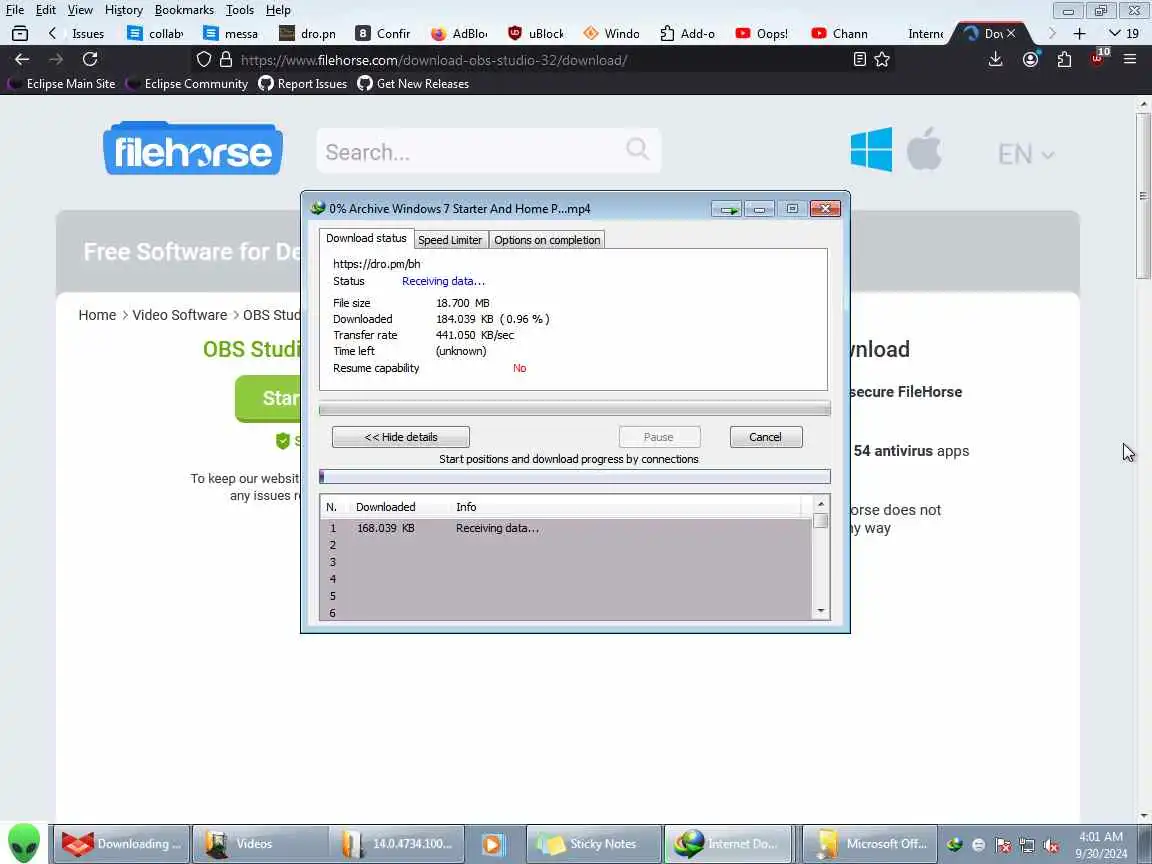
Task: Reload the page with the refresh icon
Action: (90, 60)
